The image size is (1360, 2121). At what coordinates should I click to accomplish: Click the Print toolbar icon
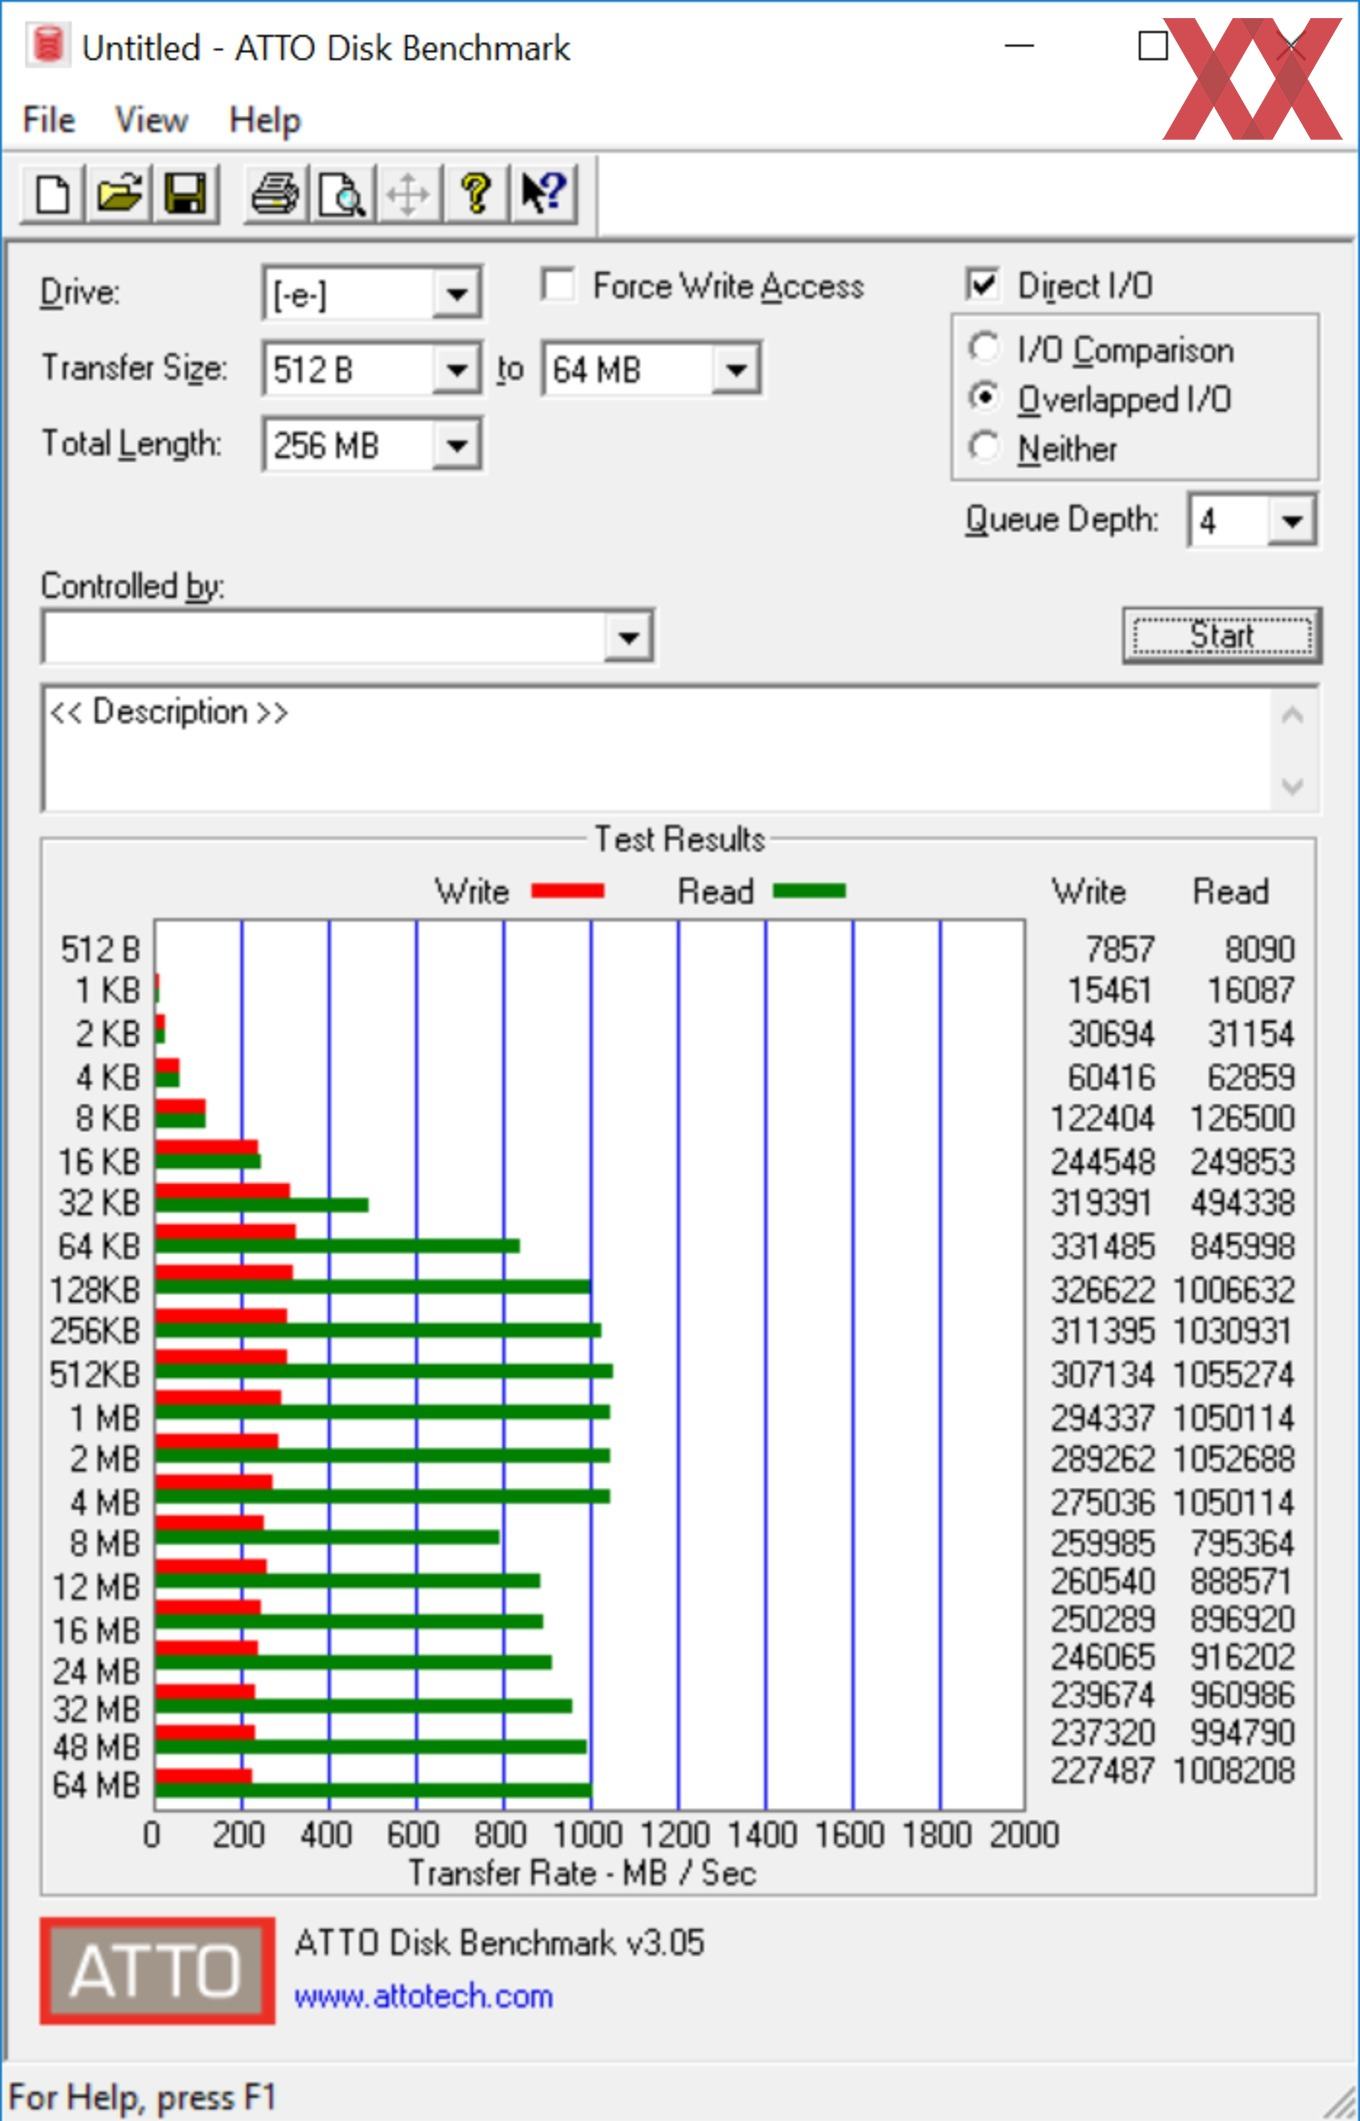click(x=275, y=193)
